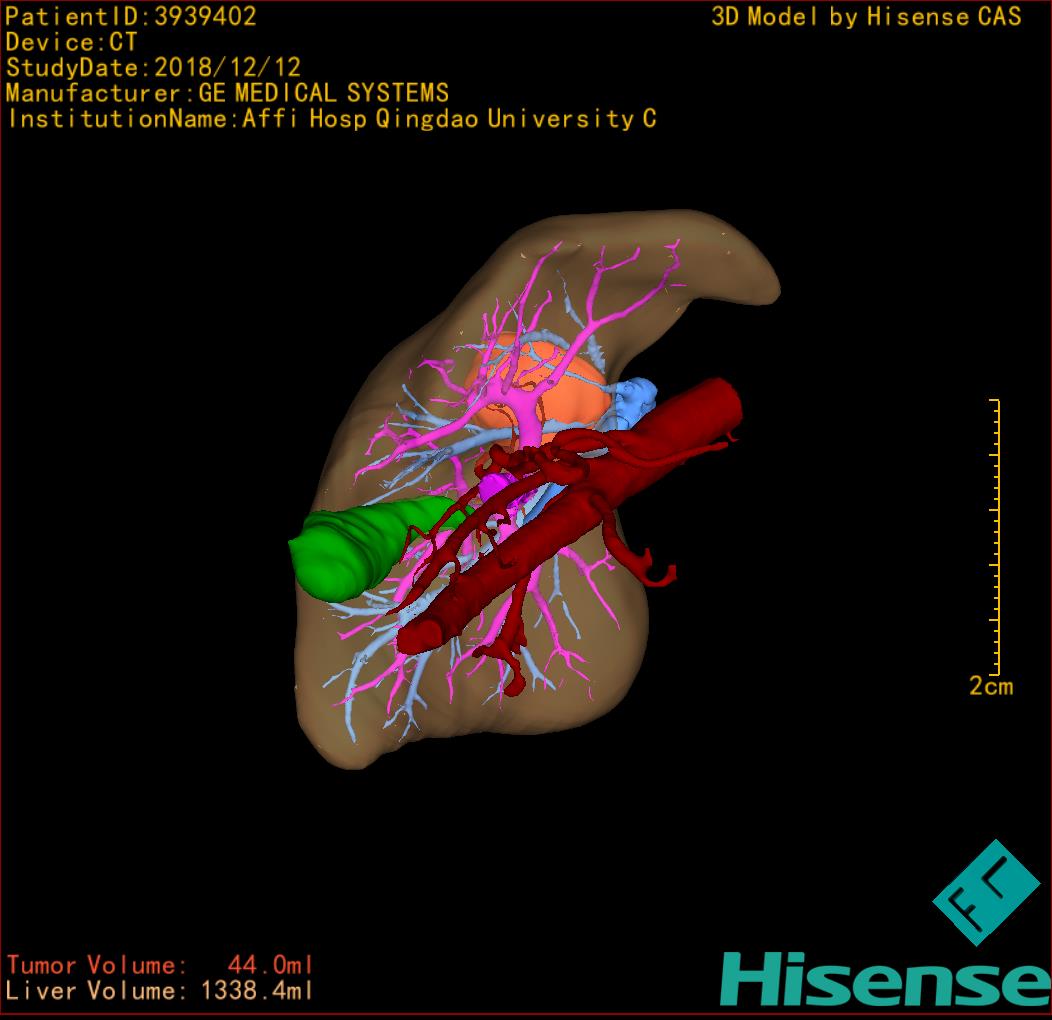Click the Manufacturer GE MEDICAL SYSTEMS line
Viewport: 1052px width, 1020px height.
[227, 93]
